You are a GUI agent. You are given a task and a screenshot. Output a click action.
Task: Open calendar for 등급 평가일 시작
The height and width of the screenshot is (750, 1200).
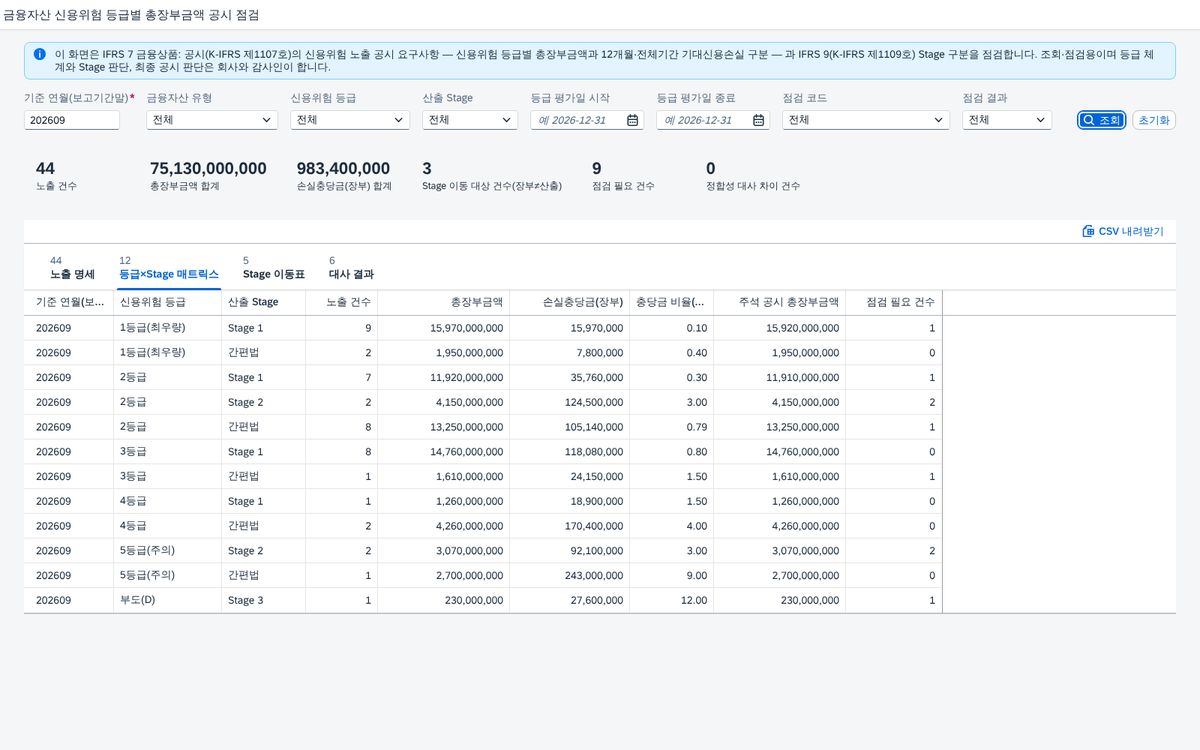point(633,120)
